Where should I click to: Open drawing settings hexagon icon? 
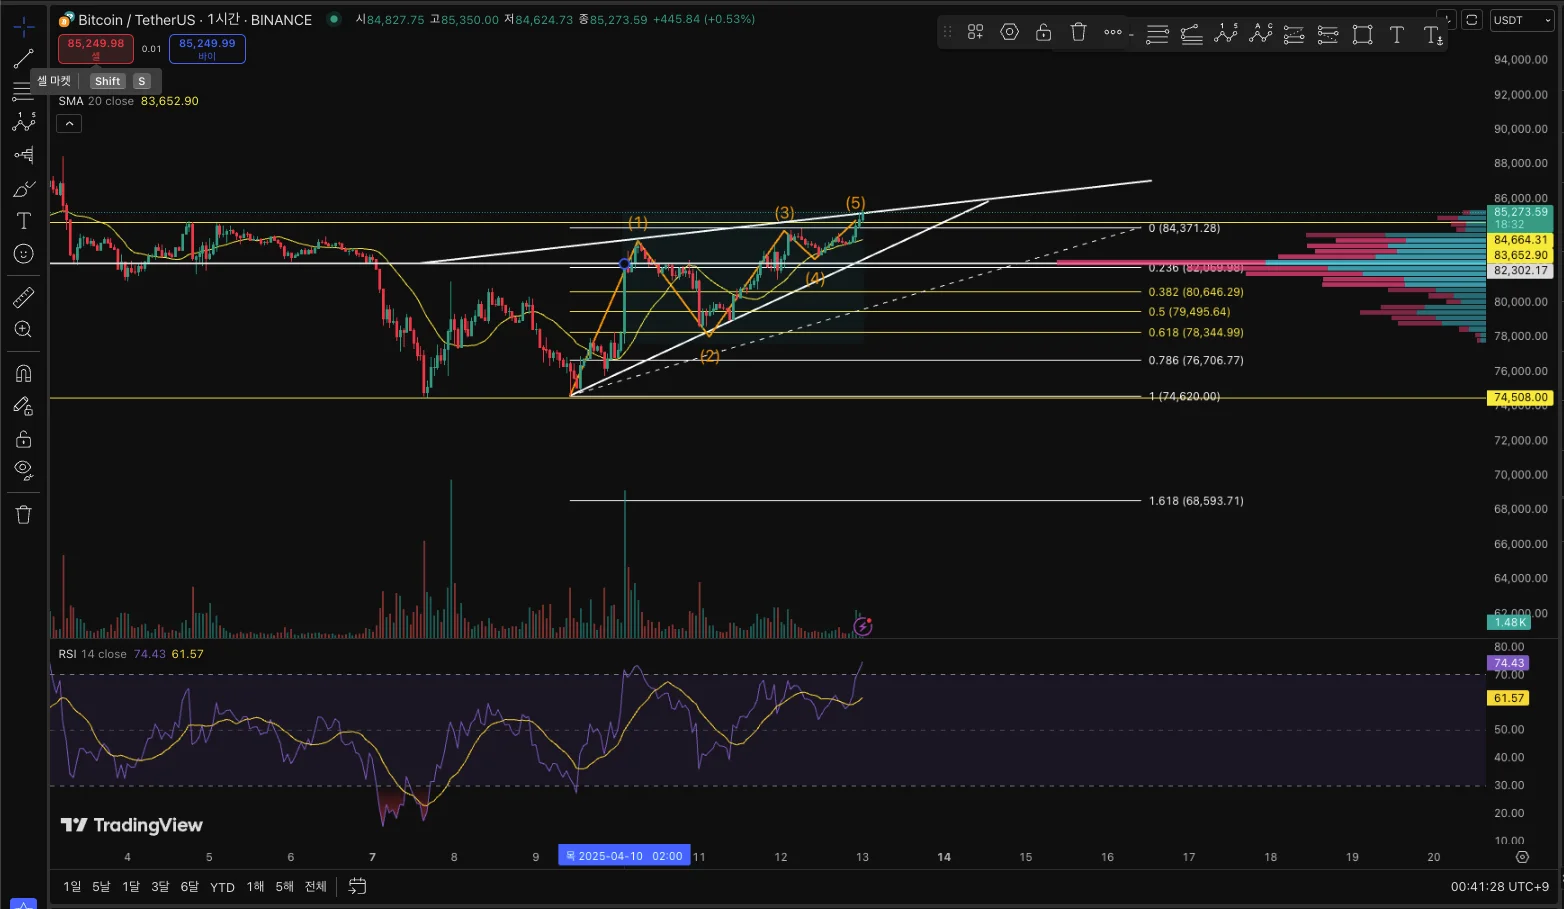tap(1010, 32)
